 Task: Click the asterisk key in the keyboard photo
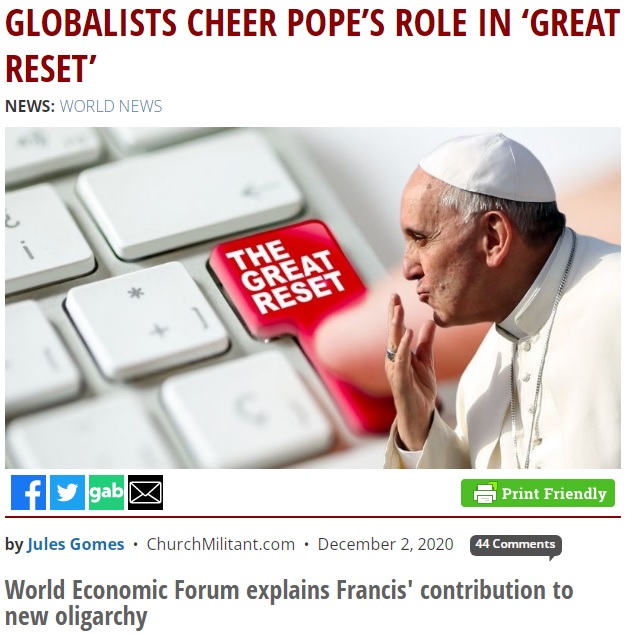pyautogui.click(x=146, y=319)
